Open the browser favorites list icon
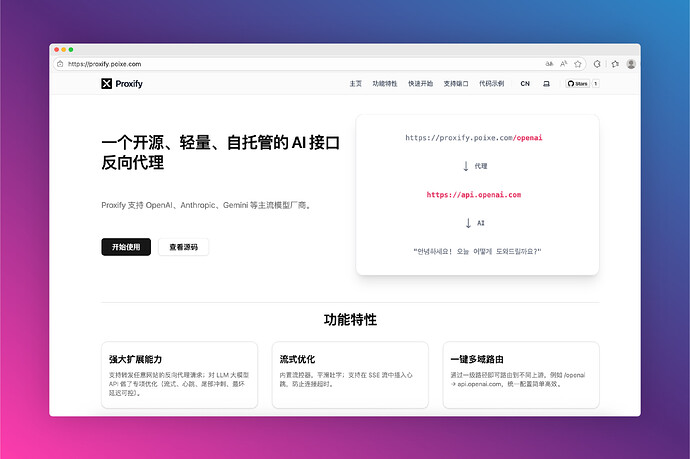The width and height of the screenshot is (690, 459). point(614,63)
